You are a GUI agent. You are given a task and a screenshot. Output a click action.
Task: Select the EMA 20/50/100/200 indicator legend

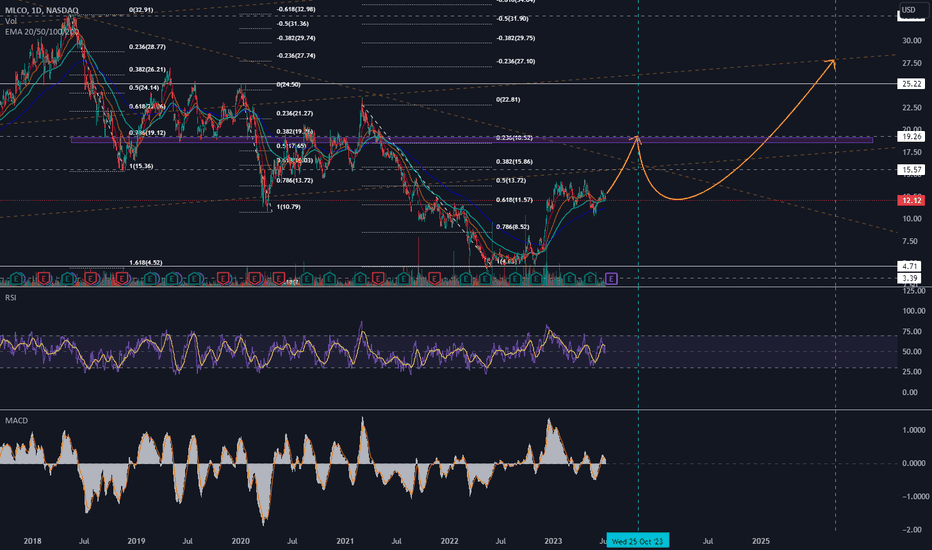(x=41, y=32)
